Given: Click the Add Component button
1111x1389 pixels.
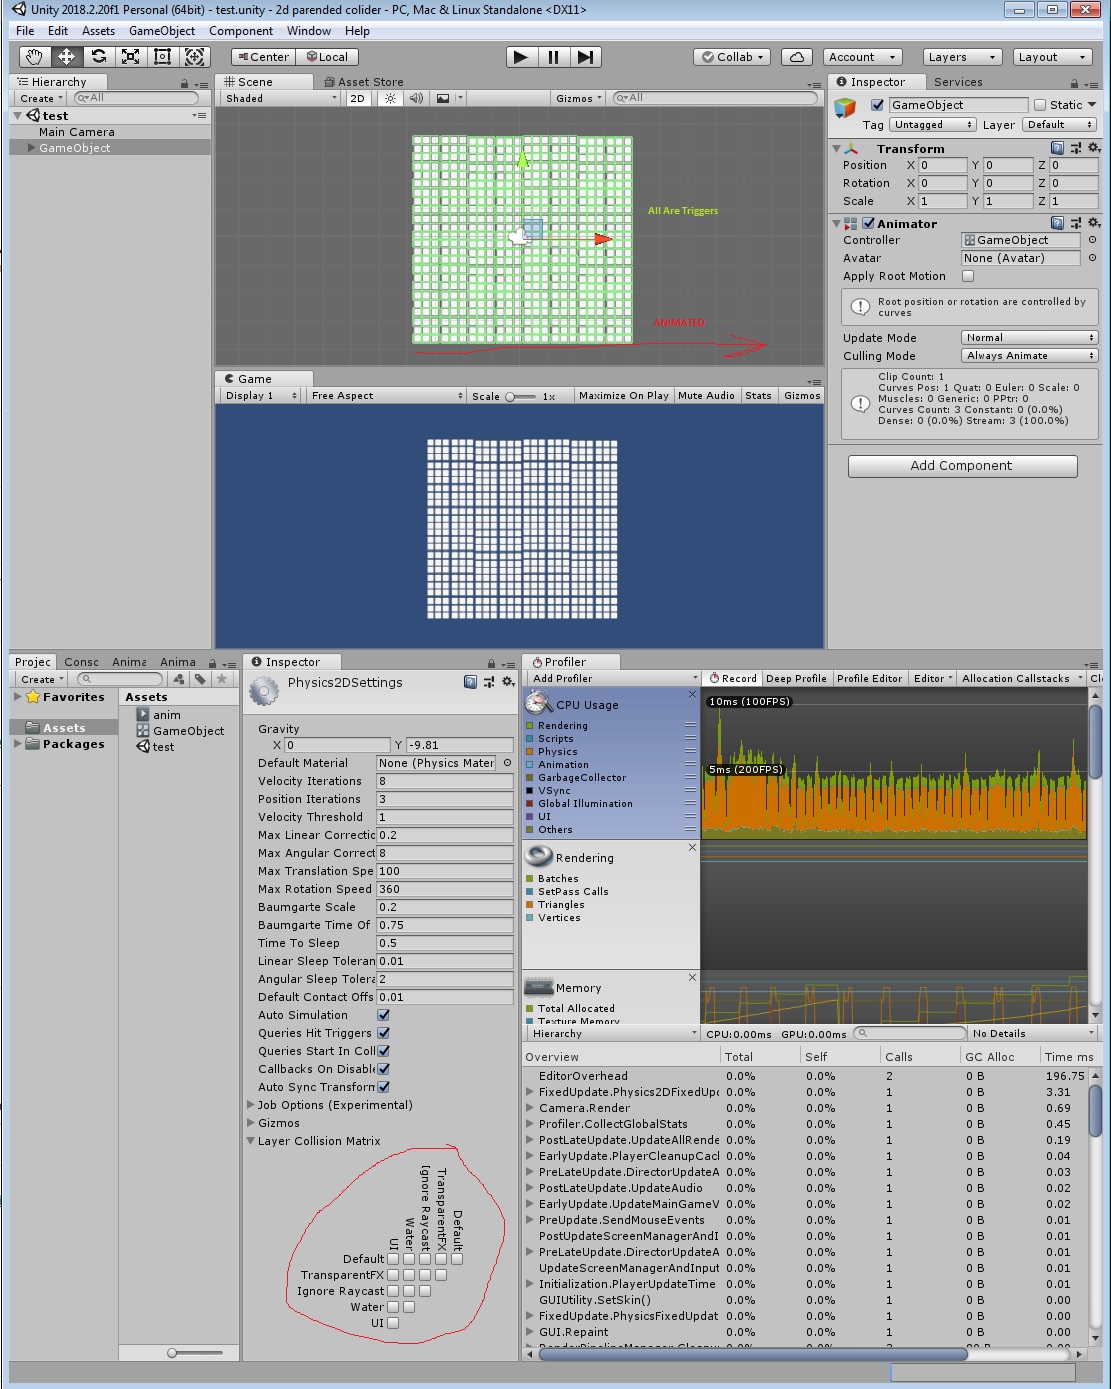Looking at the screenshot, I should coord(962,465).
